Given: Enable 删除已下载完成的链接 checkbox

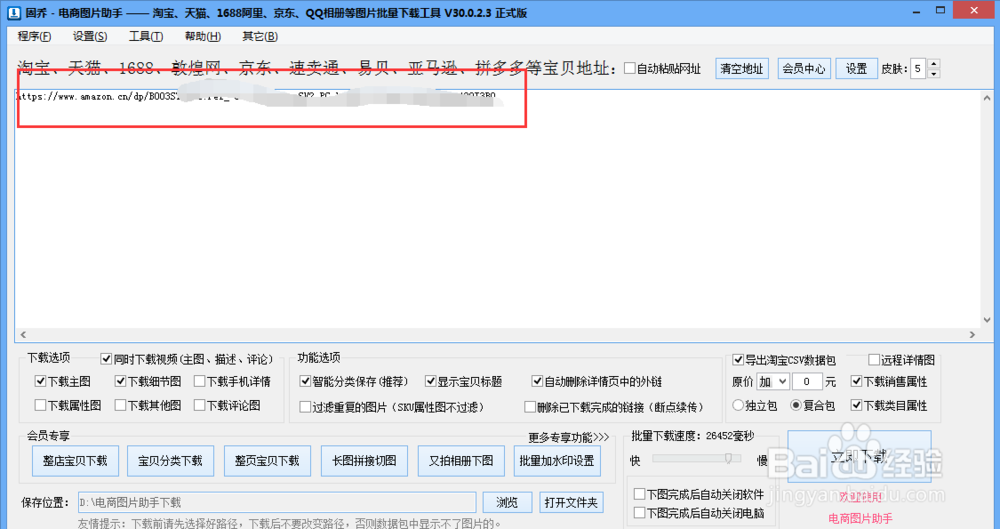Looking at the screenshot, I should [x=529, y=407].
